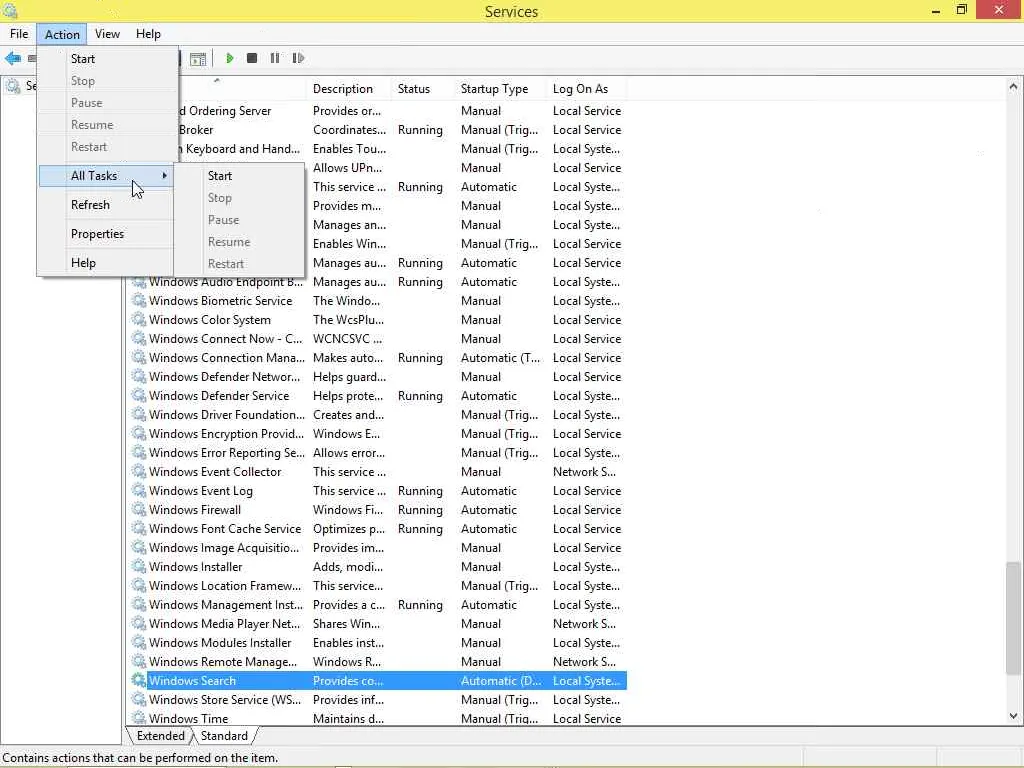Click 'Optimizes p...' description cell
The height and width of the screenshot is (768, 1024).
tap(349, 529)
